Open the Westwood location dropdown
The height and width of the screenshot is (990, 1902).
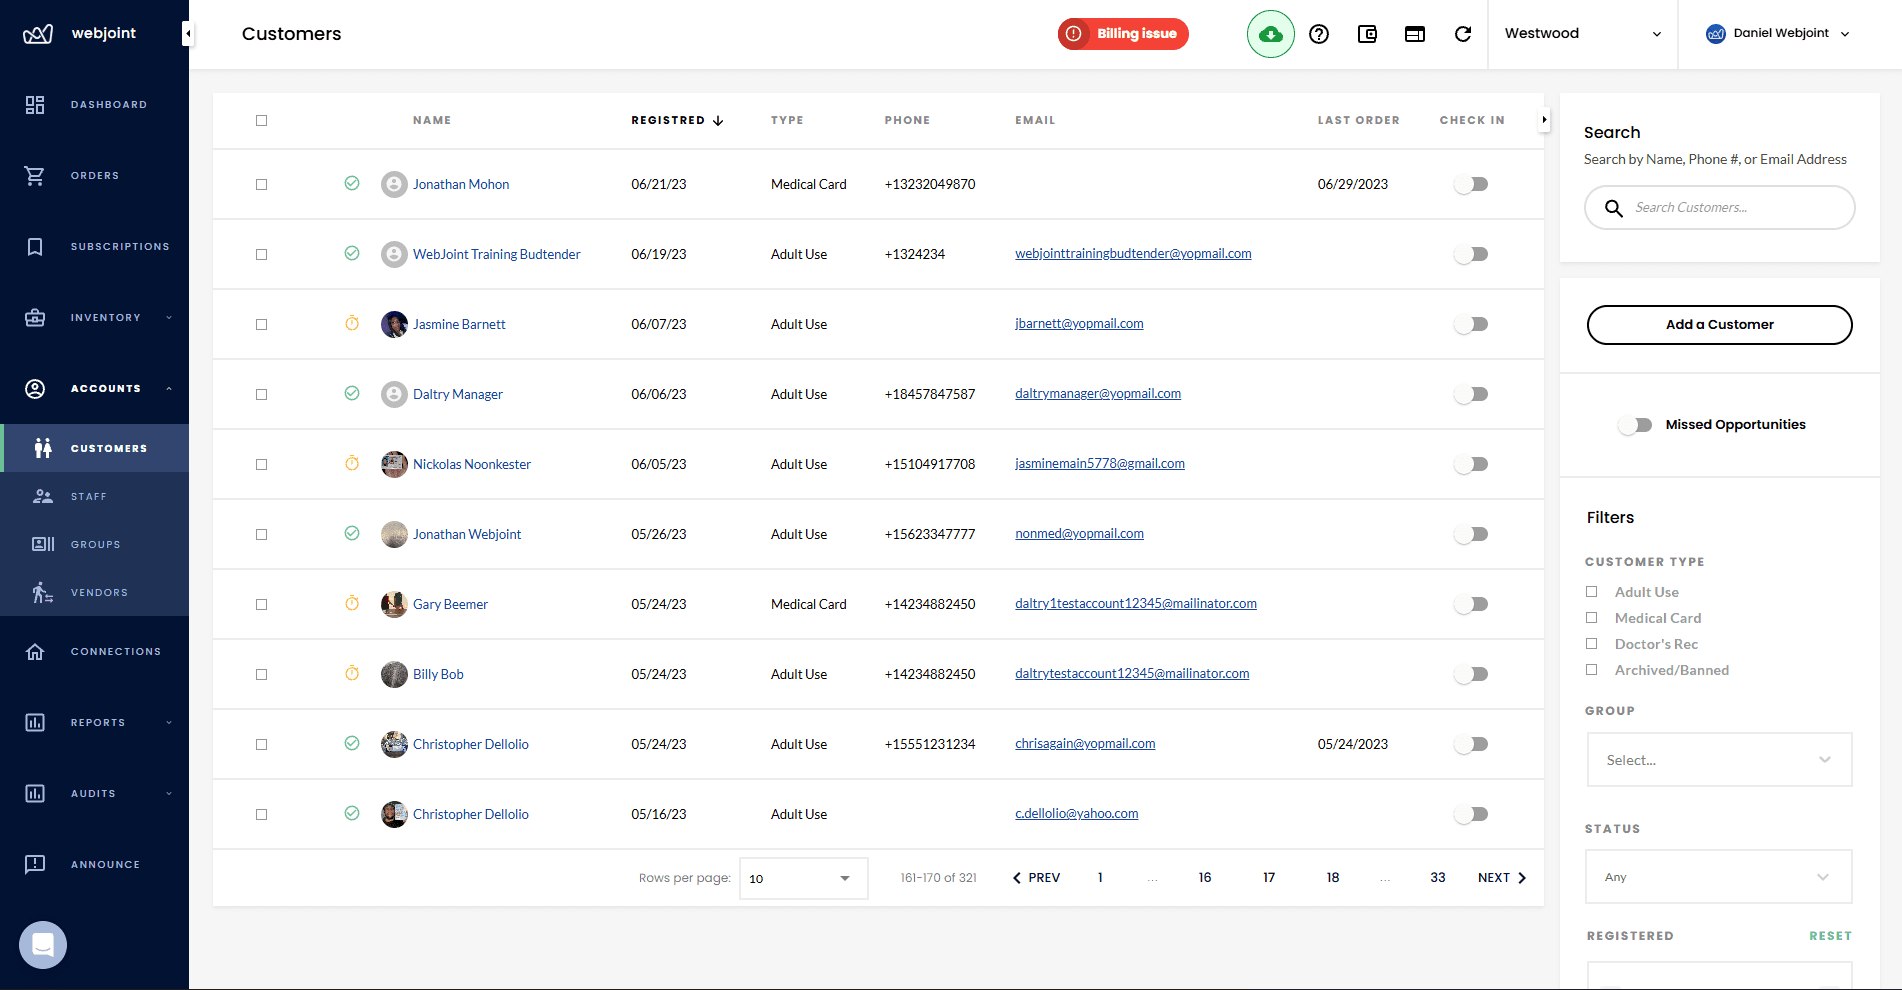[x=1583, y=33]
